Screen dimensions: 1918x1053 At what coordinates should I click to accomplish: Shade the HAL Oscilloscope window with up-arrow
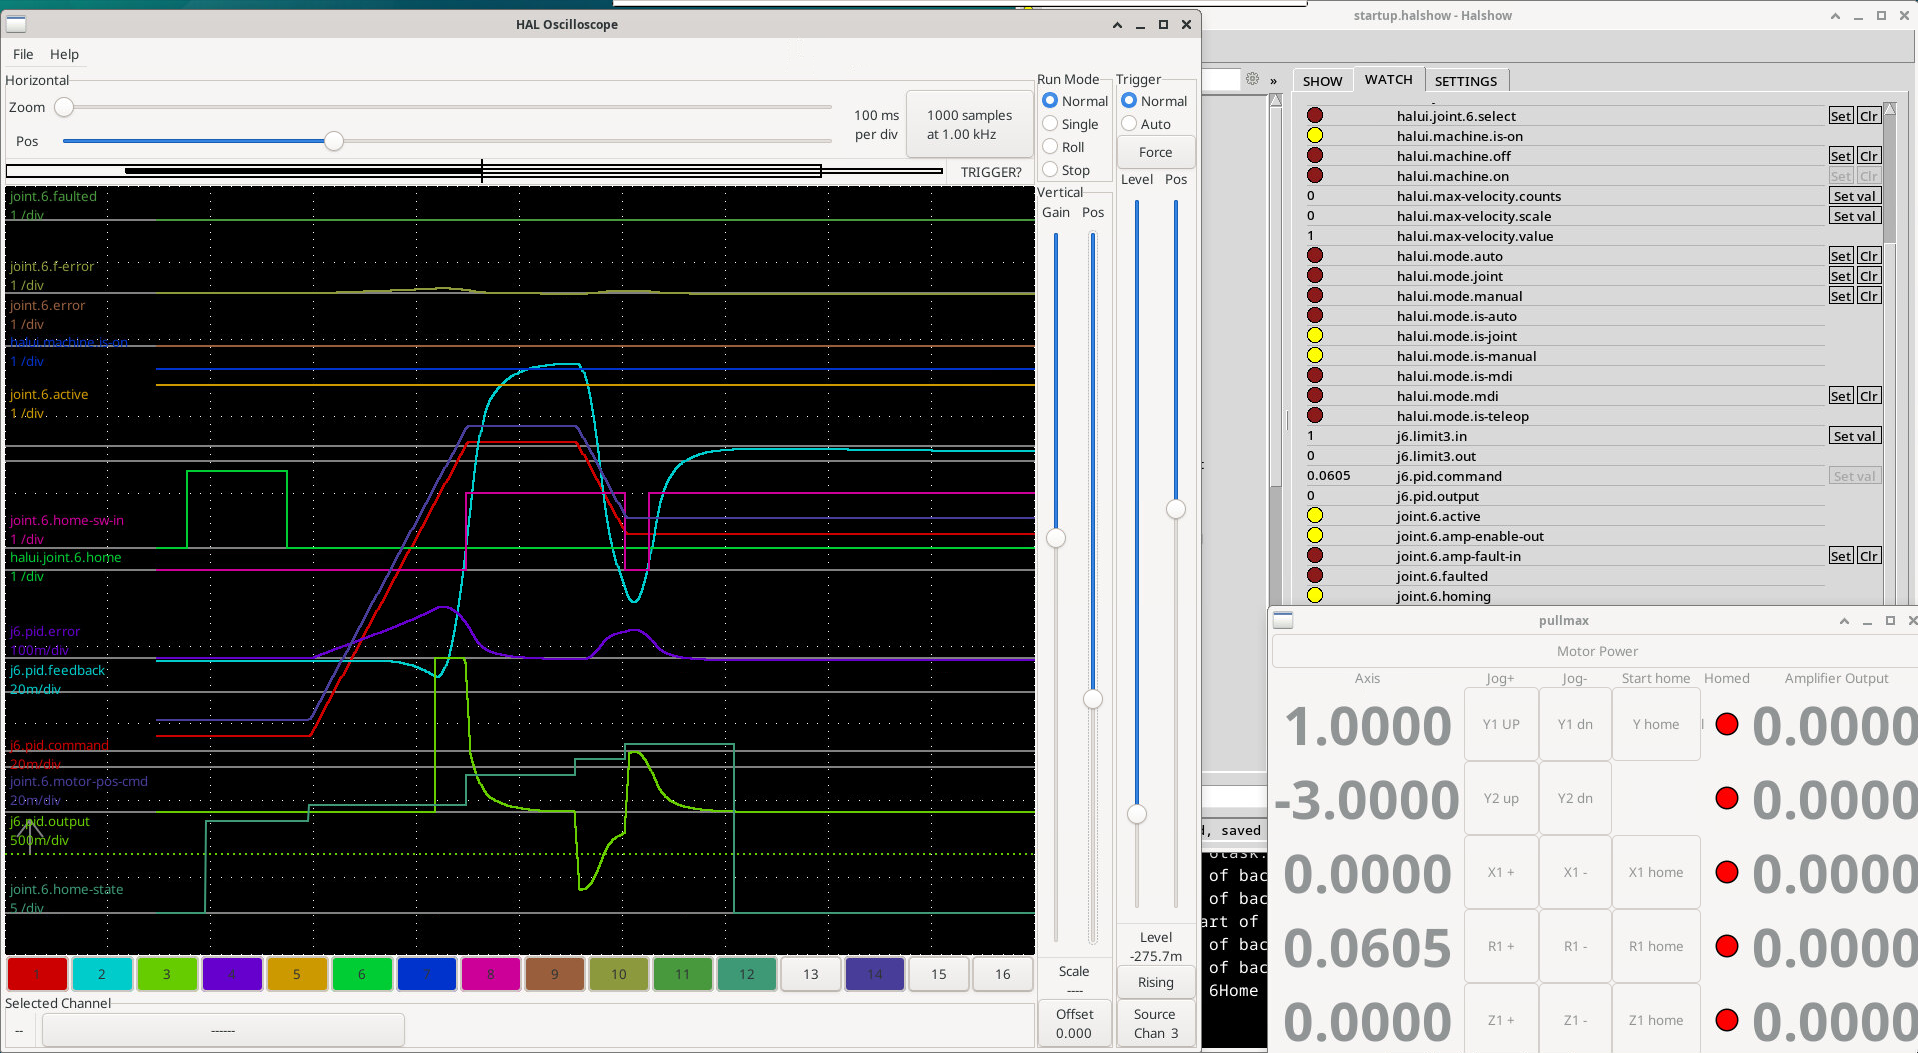[x=1117, y=25]
